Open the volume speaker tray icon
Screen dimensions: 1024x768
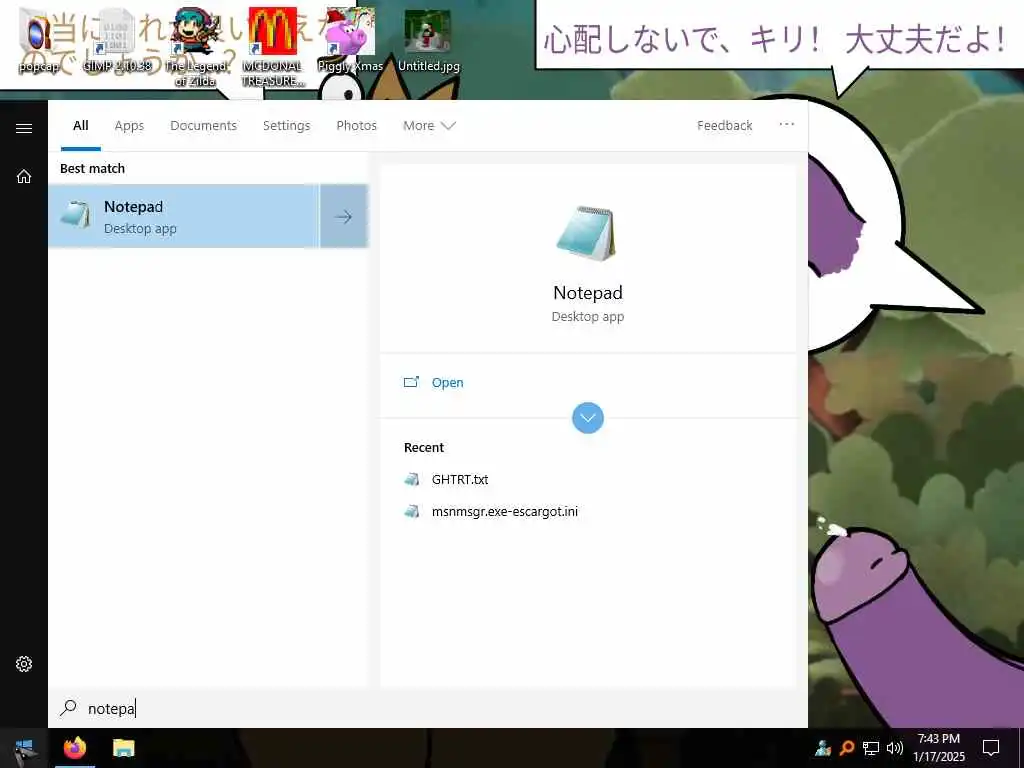click(894, 748)
